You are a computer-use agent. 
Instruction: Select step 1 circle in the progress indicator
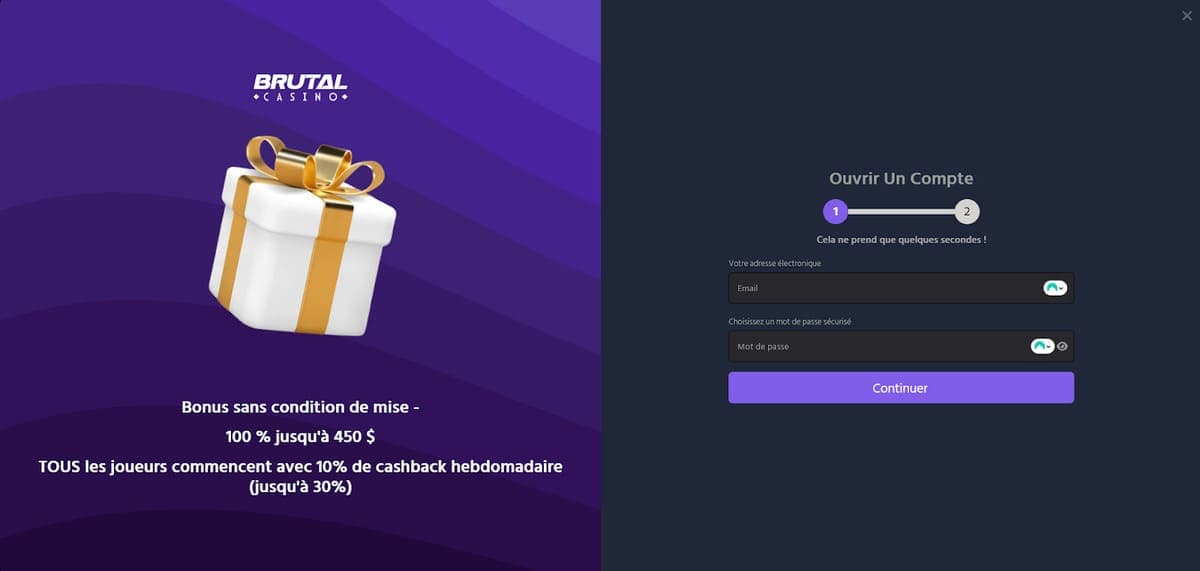coord(835,212)
